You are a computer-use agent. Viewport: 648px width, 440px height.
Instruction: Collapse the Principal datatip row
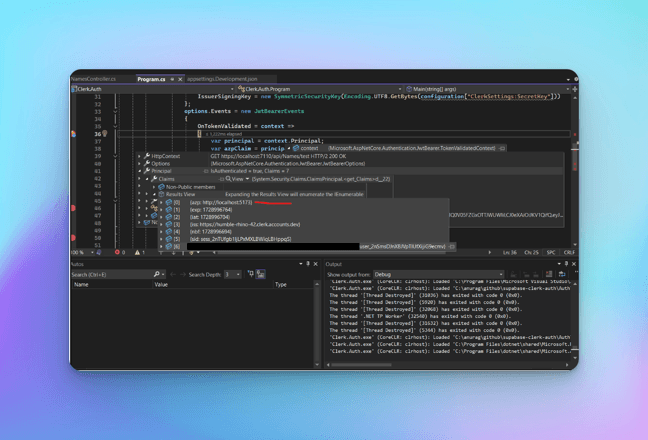139,171
